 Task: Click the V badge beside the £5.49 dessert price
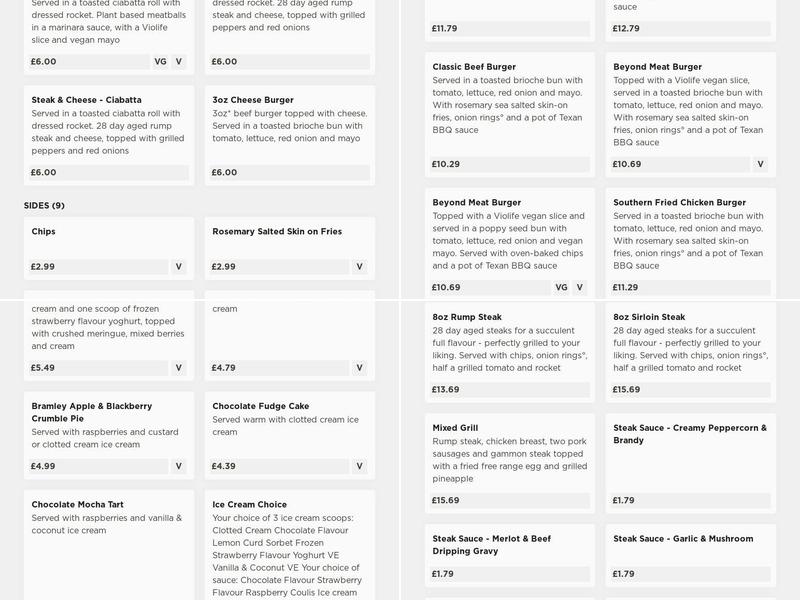pos(179,368)
